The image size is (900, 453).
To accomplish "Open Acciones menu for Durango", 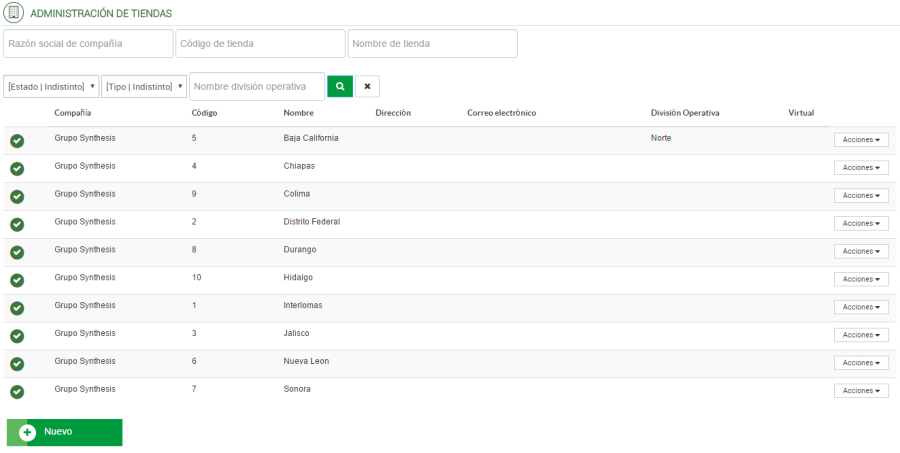I will (x=861, y=251).
